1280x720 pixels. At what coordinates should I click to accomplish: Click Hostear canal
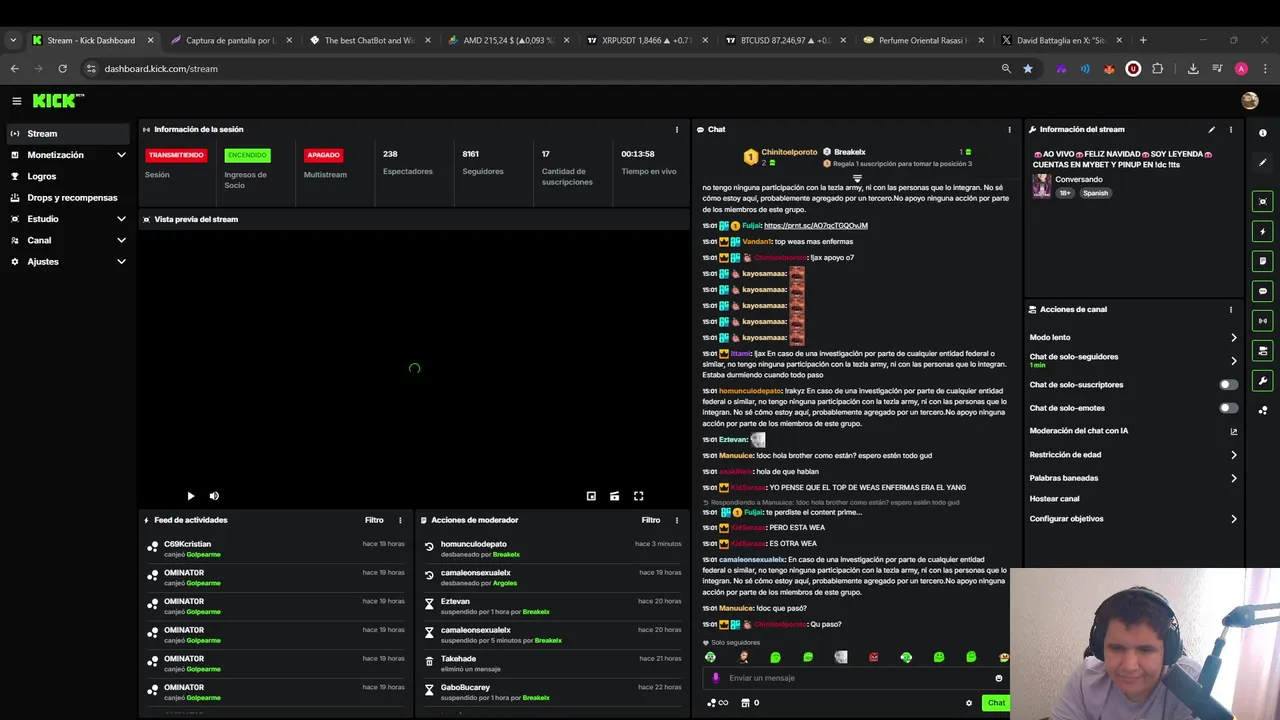[1054, 499]
